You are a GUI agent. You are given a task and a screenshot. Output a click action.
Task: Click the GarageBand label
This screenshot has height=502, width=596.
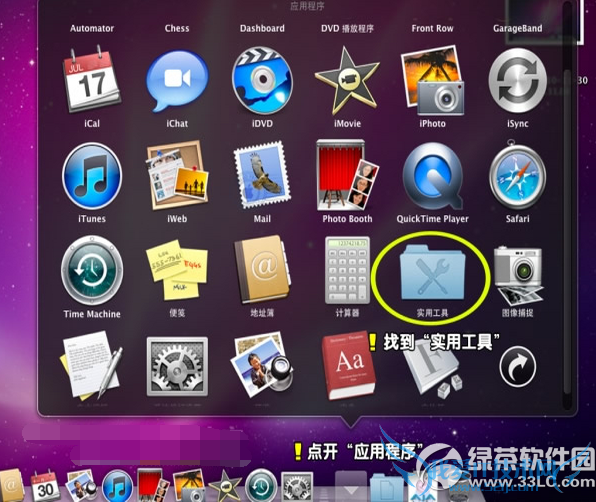(517, 28)
